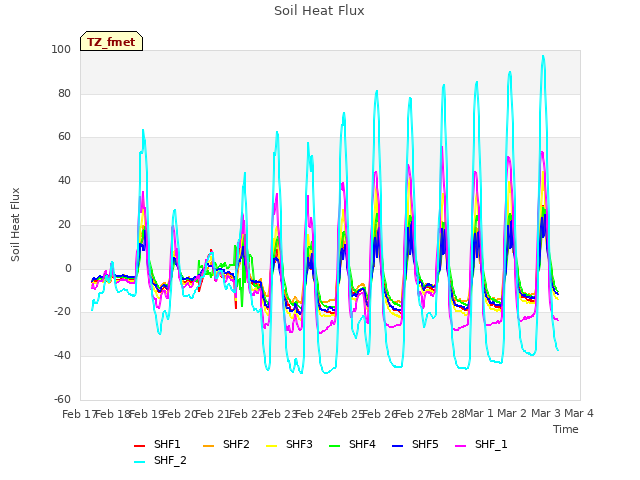Click the highest cyan SHF_2 peak near Mar 3
The width and height of the screenshot is (640, 480).
pyautogui.click(x=543, y=56)
